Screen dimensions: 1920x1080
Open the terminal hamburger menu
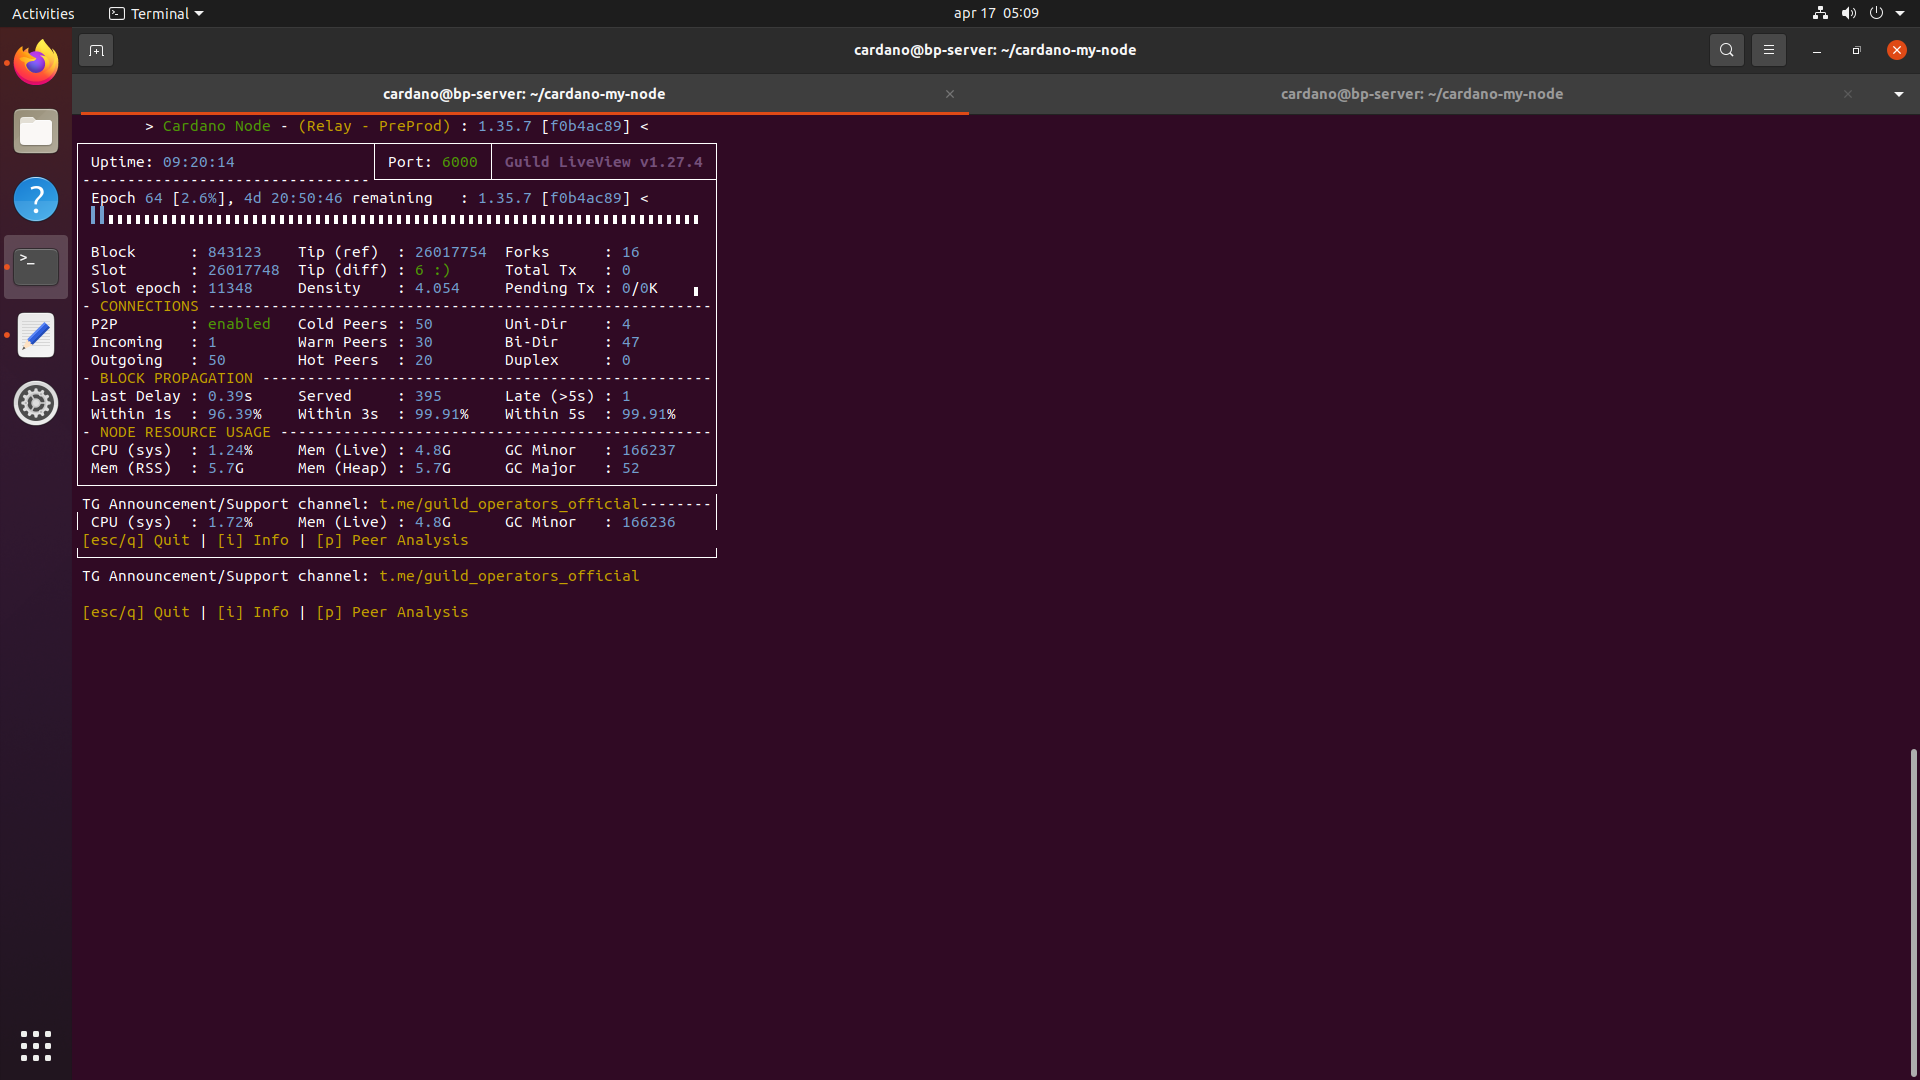(1768, 50)
